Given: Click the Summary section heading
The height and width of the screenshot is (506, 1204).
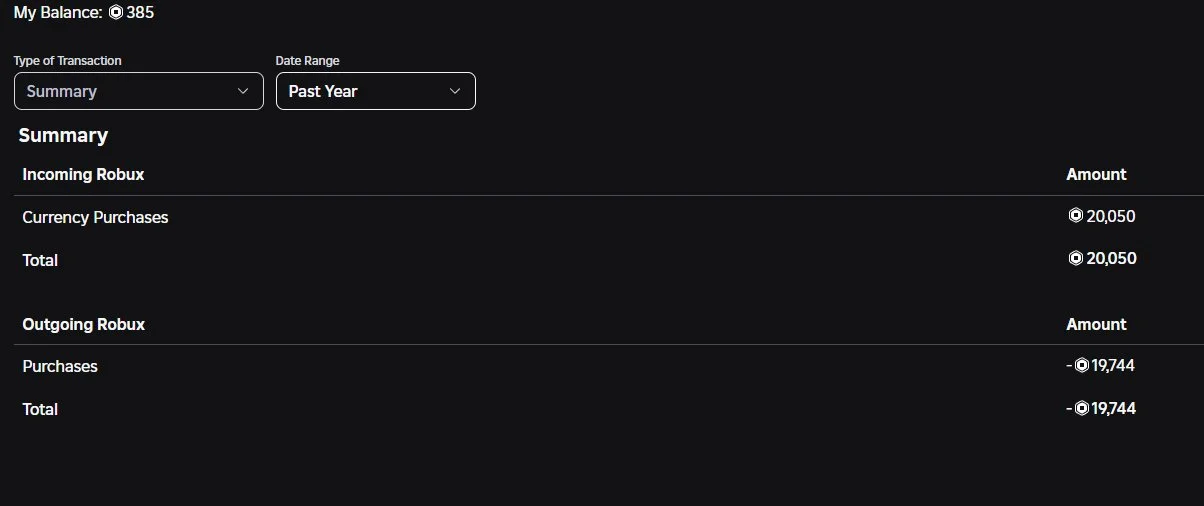Looking at the screenshot, I should click(x=63, y=135).
